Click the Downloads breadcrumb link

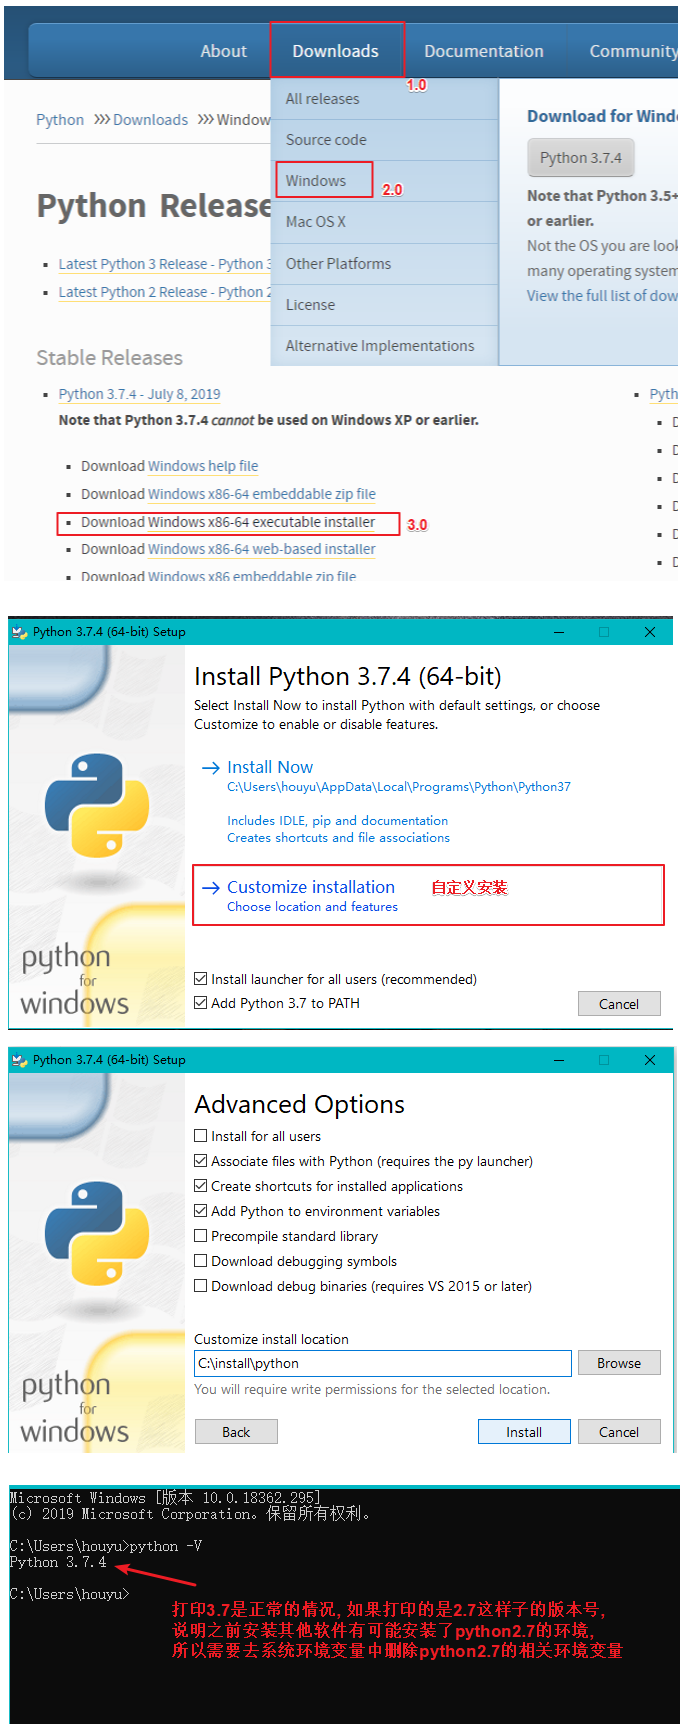coord(150,120)
